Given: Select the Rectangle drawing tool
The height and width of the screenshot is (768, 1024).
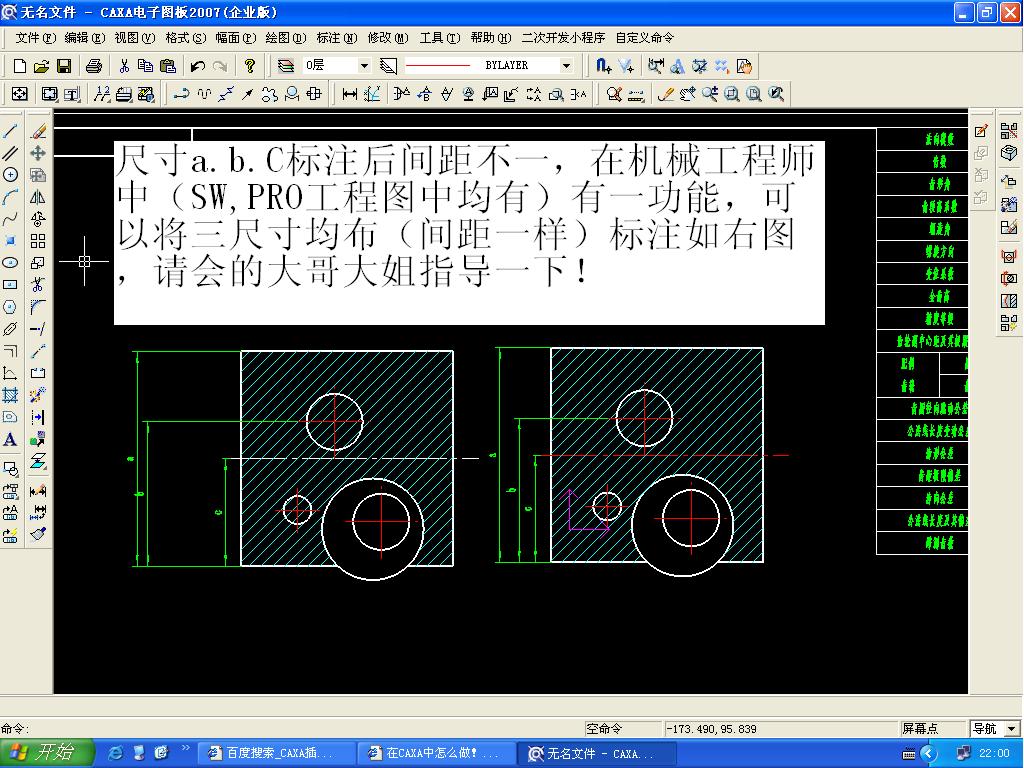Looking at the screenshot, I should pos(10,285).
